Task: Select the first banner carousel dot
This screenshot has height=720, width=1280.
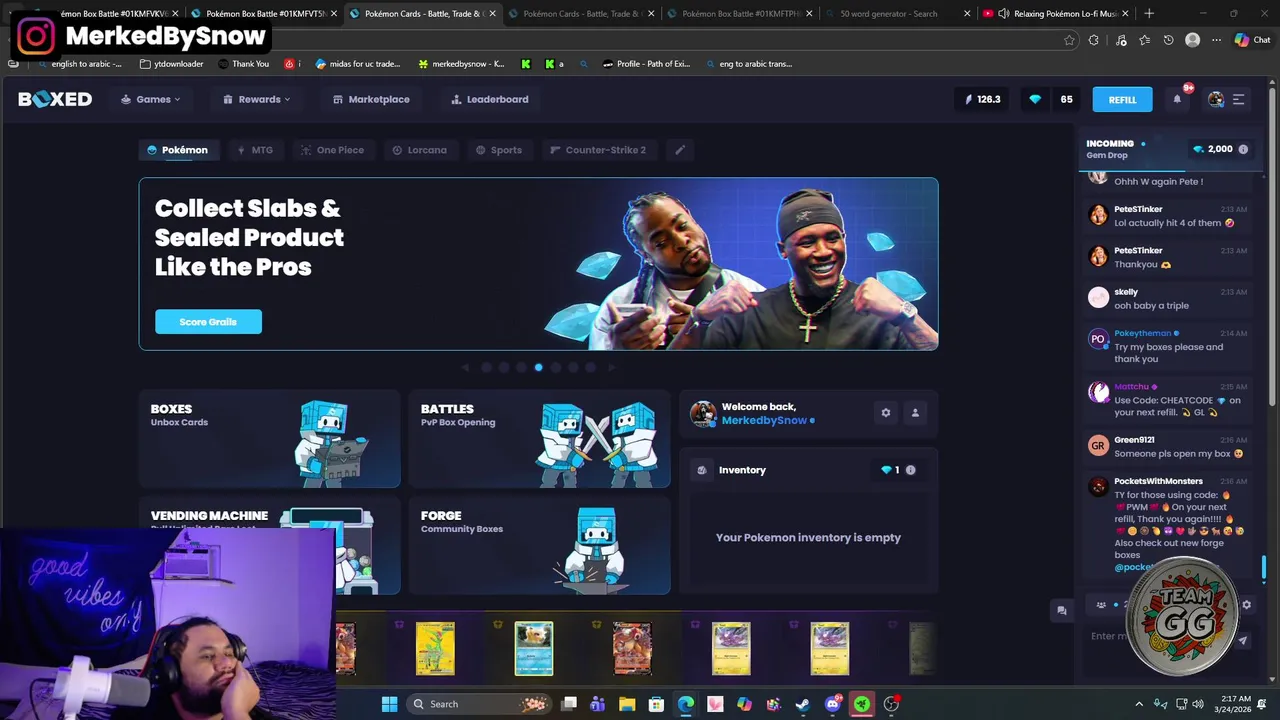Action: click(x=486, y=367)
